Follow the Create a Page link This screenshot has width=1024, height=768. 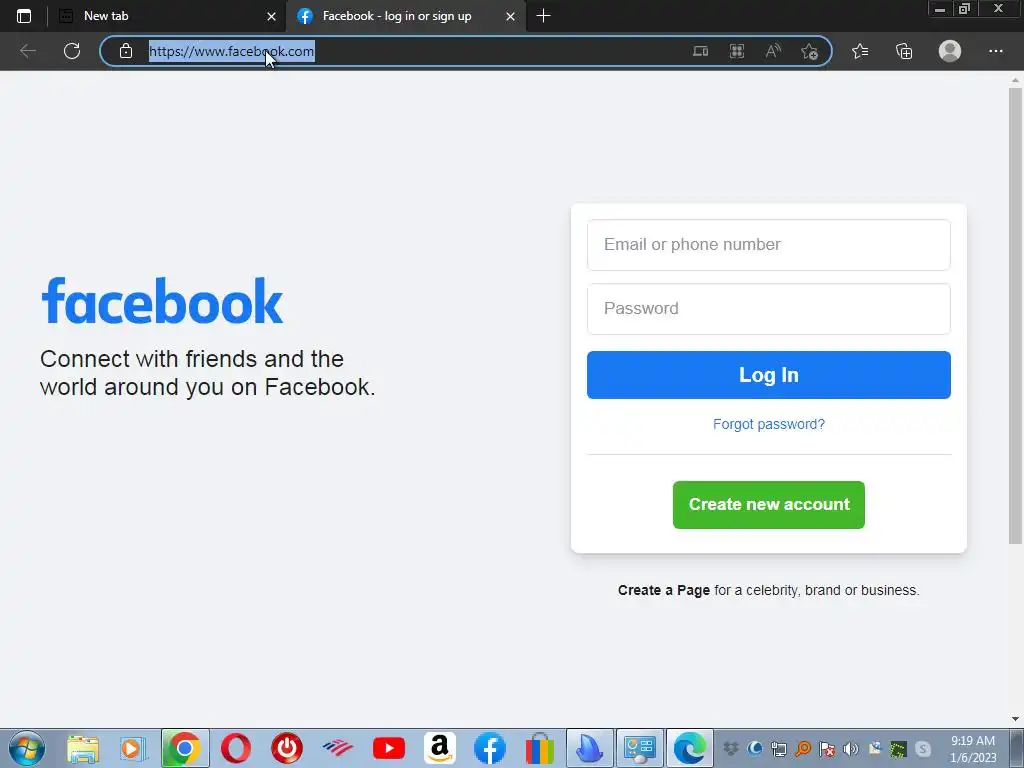(x=664, y=590)
